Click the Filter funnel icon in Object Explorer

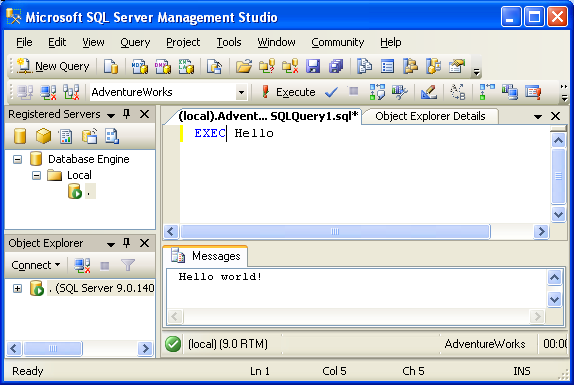128,265
